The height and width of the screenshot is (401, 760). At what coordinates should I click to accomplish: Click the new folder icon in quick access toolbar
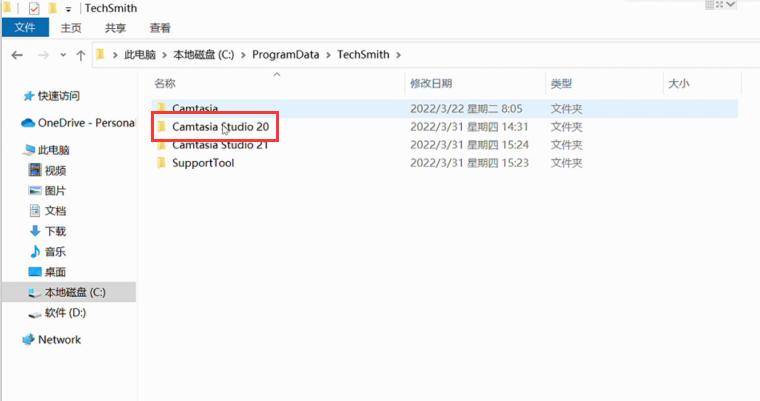[52, 8]
